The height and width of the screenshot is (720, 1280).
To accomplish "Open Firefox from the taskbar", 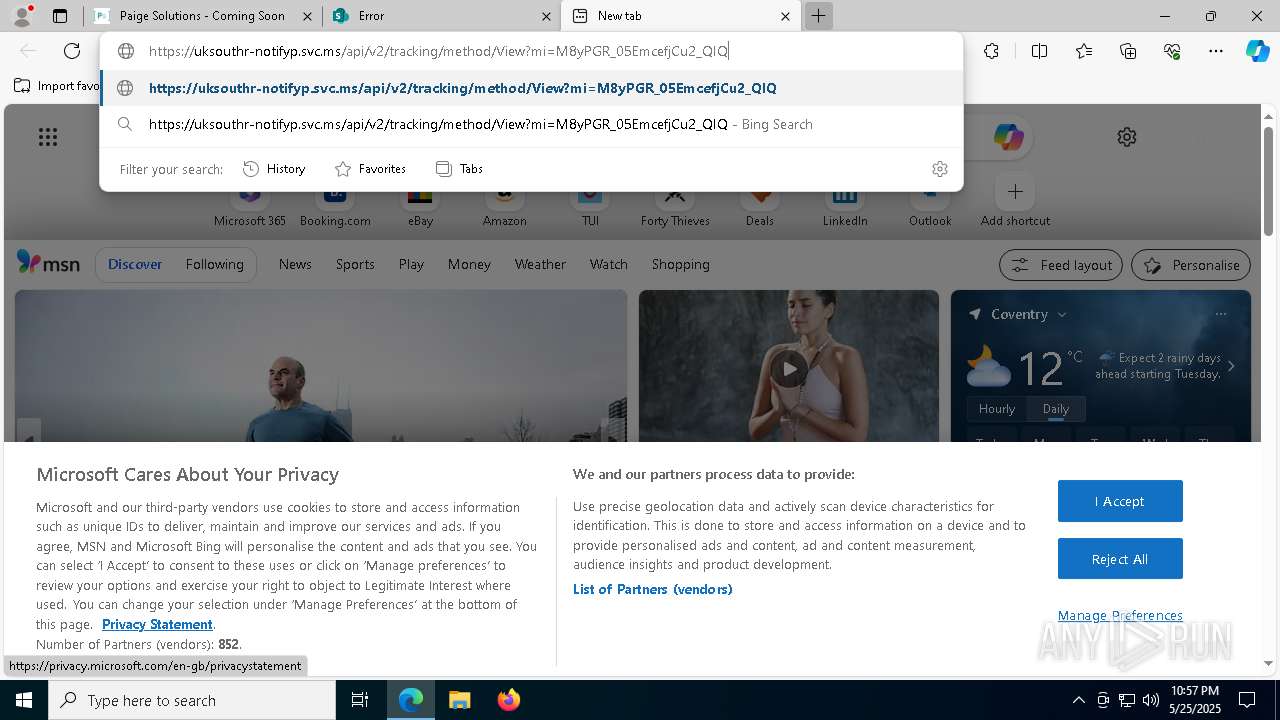I will click(508, 700).
